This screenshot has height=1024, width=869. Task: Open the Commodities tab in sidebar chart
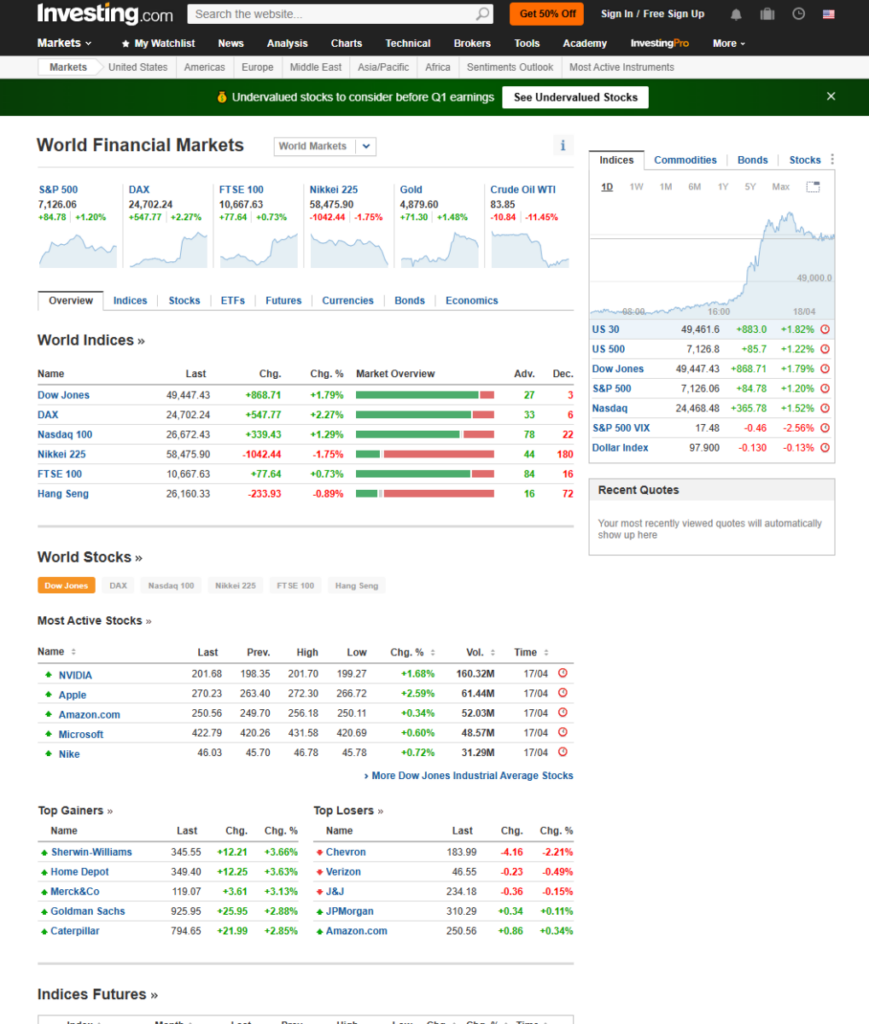coord(685,160)
